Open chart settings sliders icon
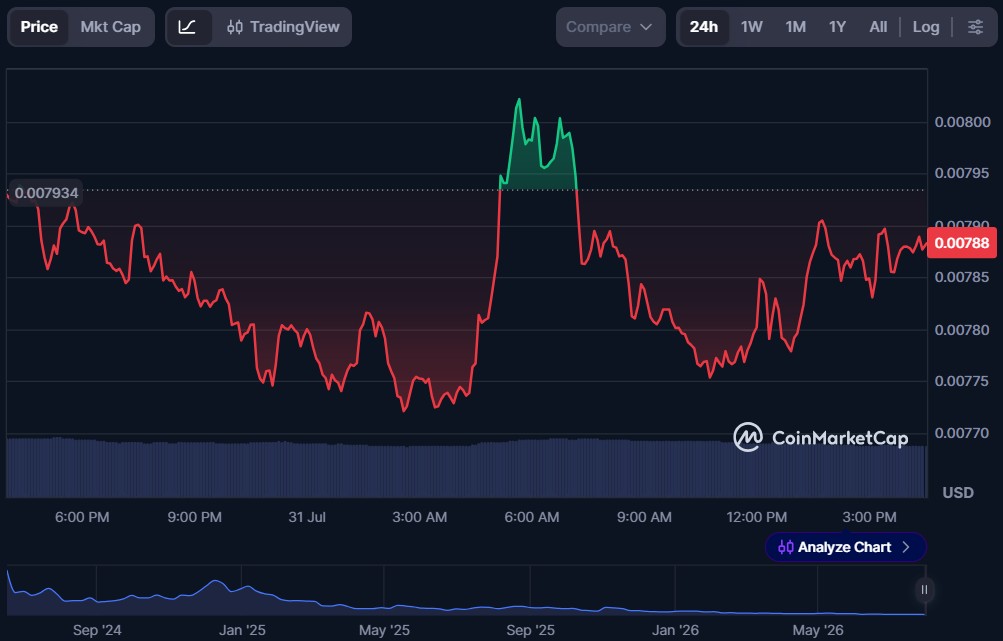This screenshot has width=1003, height=641. pos(975,27)
